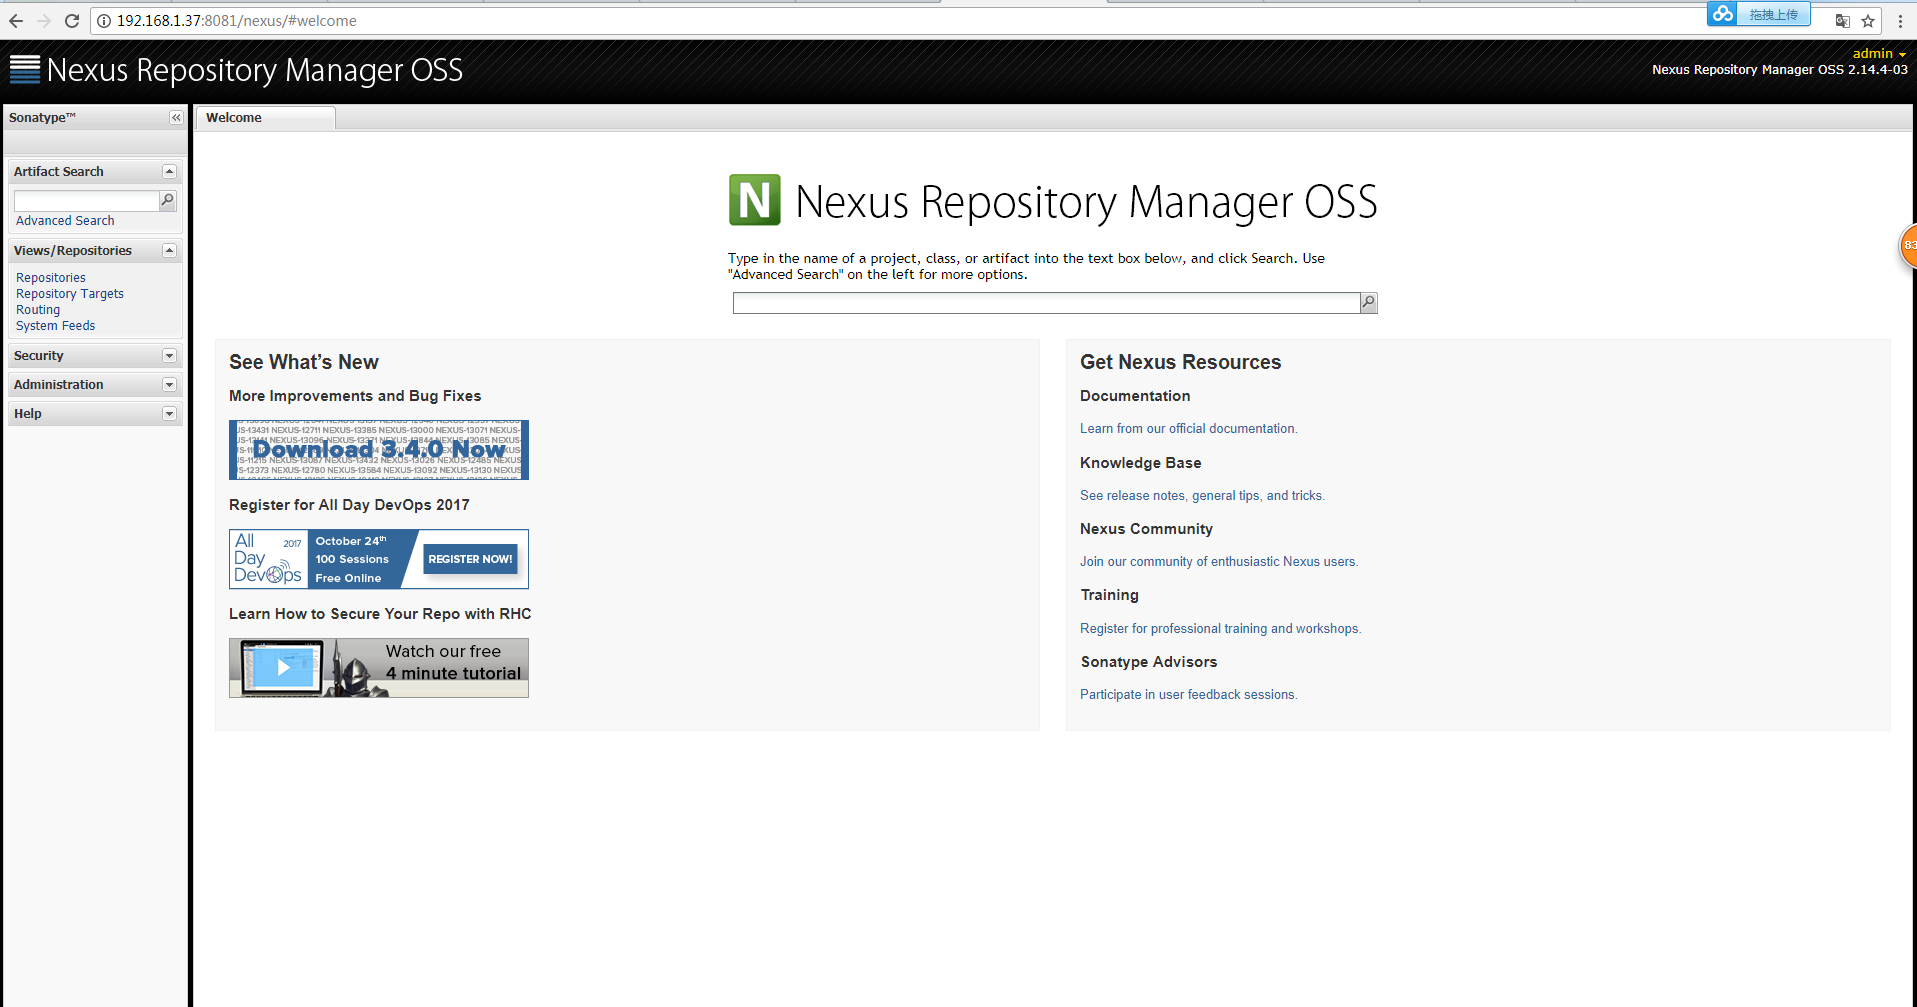Open Register for professional training link
The image size is (1917, 1007).
click(1220, 629)
